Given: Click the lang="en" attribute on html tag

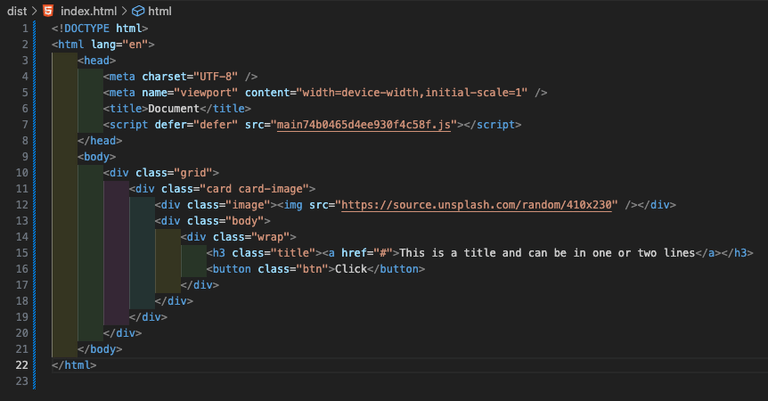Looking at the screenshot, I should click(120, 45).
